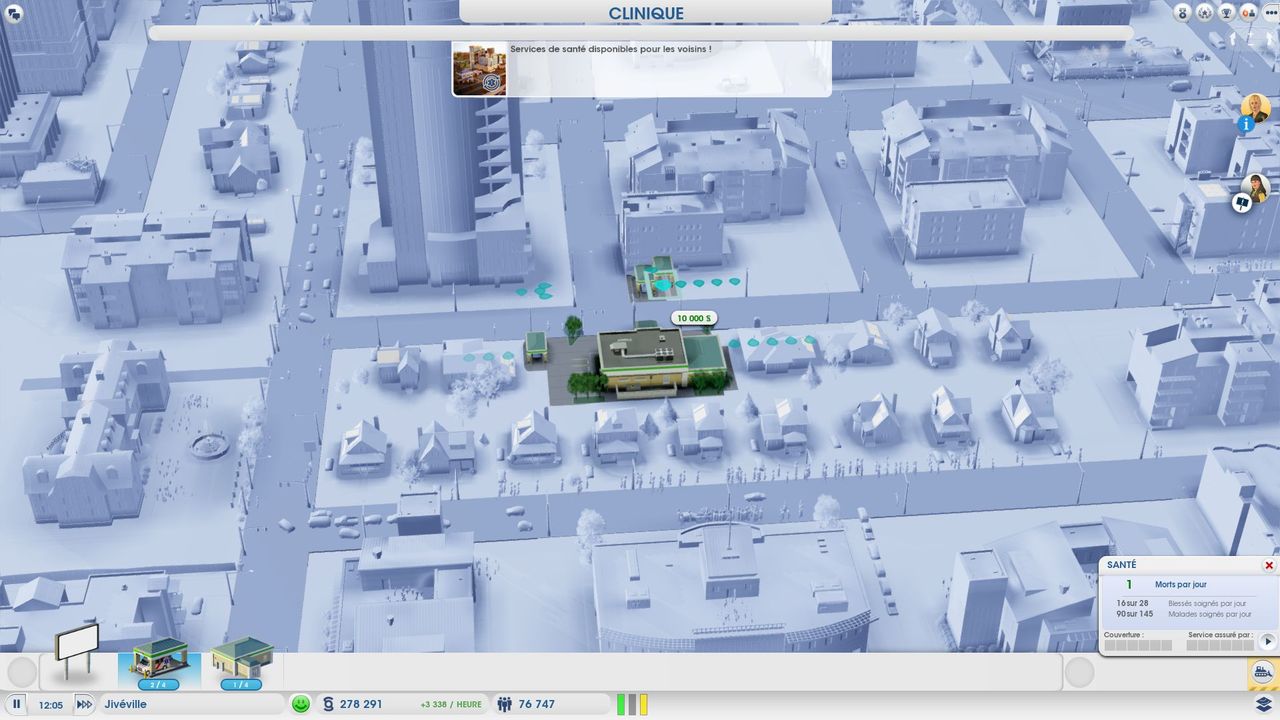Viewport: 1280px width, 720px height.
Task: Click the 10 000 § price tag
Action: [x=694, y=318]
